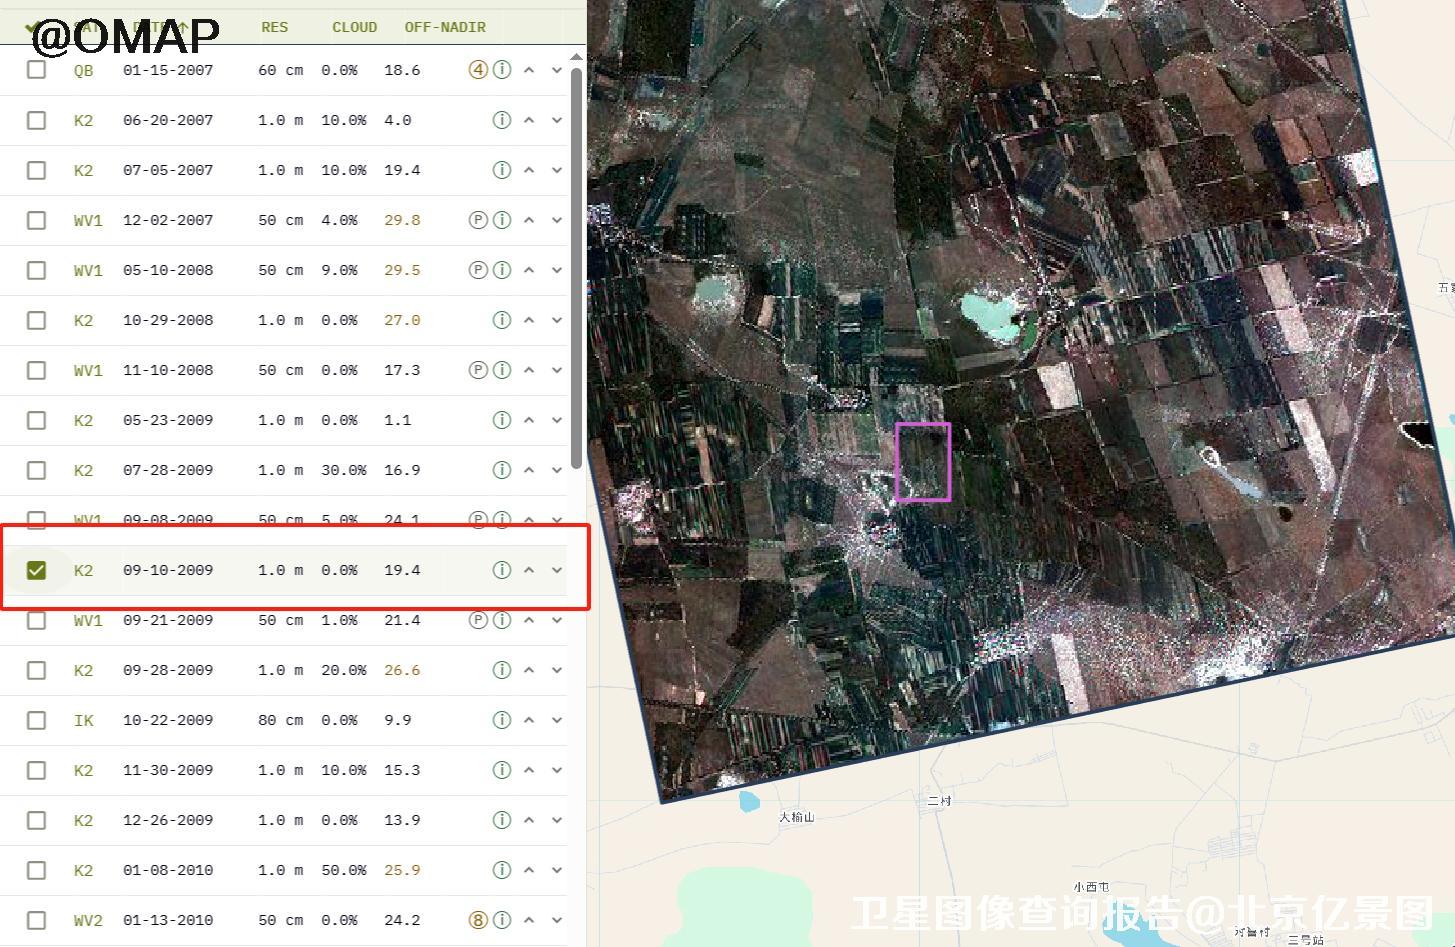Click the P badge on WV1 09-21-2009 row
Viewport: 1455px width, 947px height.
click(478, 620)
